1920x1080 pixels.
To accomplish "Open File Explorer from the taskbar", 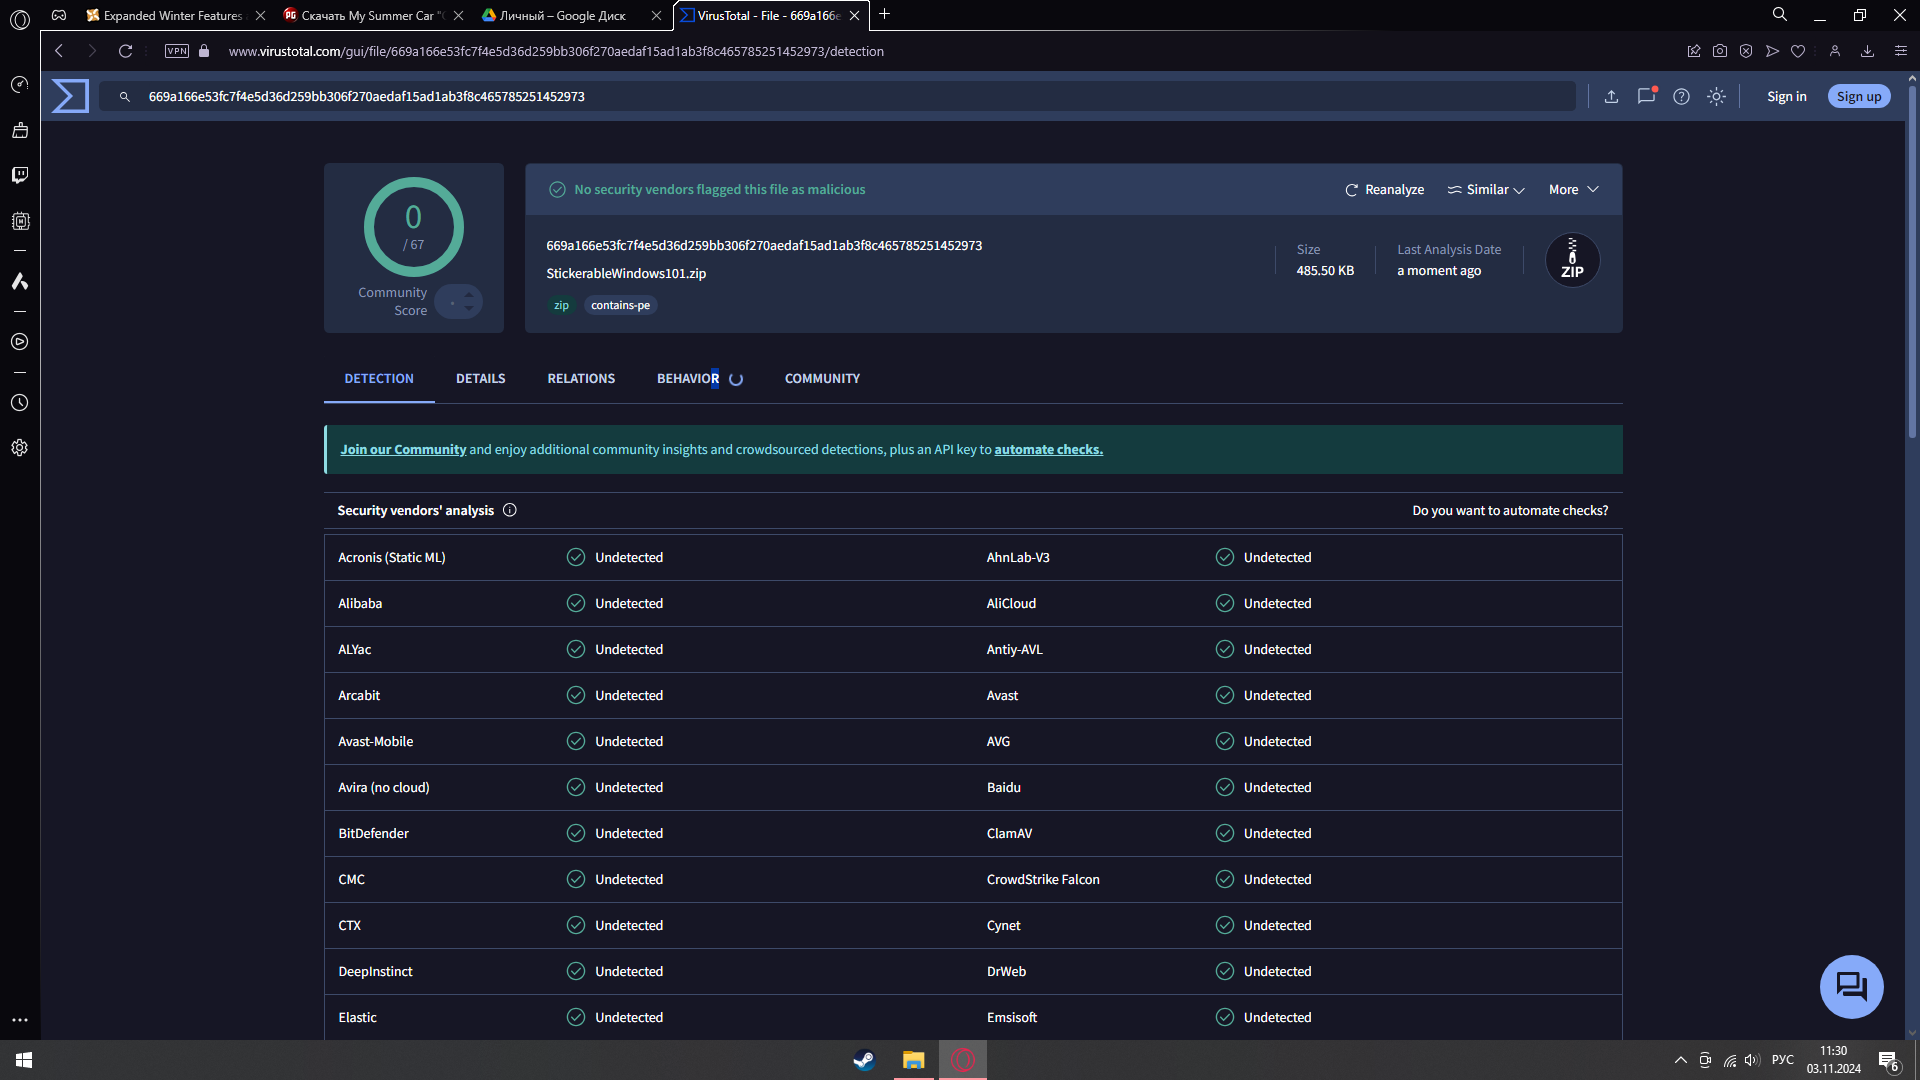I will 913,1060.
